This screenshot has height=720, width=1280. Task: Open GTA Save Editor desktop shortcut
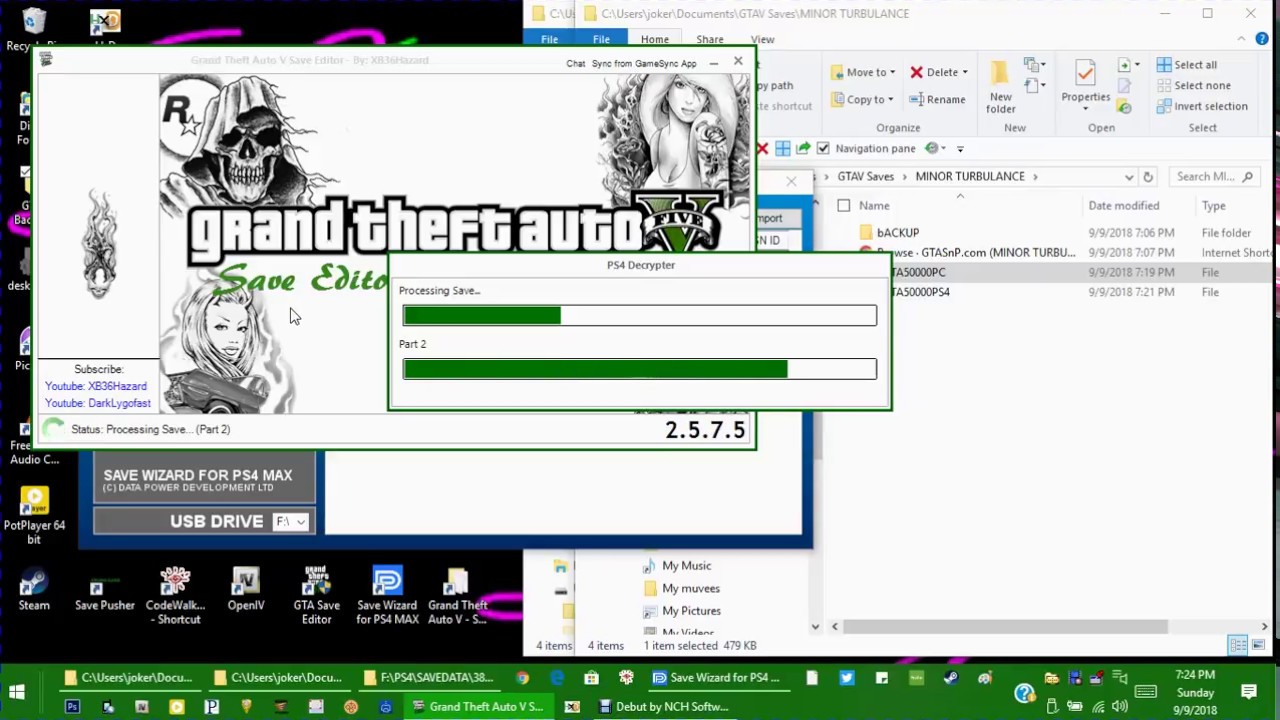pos(316,595)
